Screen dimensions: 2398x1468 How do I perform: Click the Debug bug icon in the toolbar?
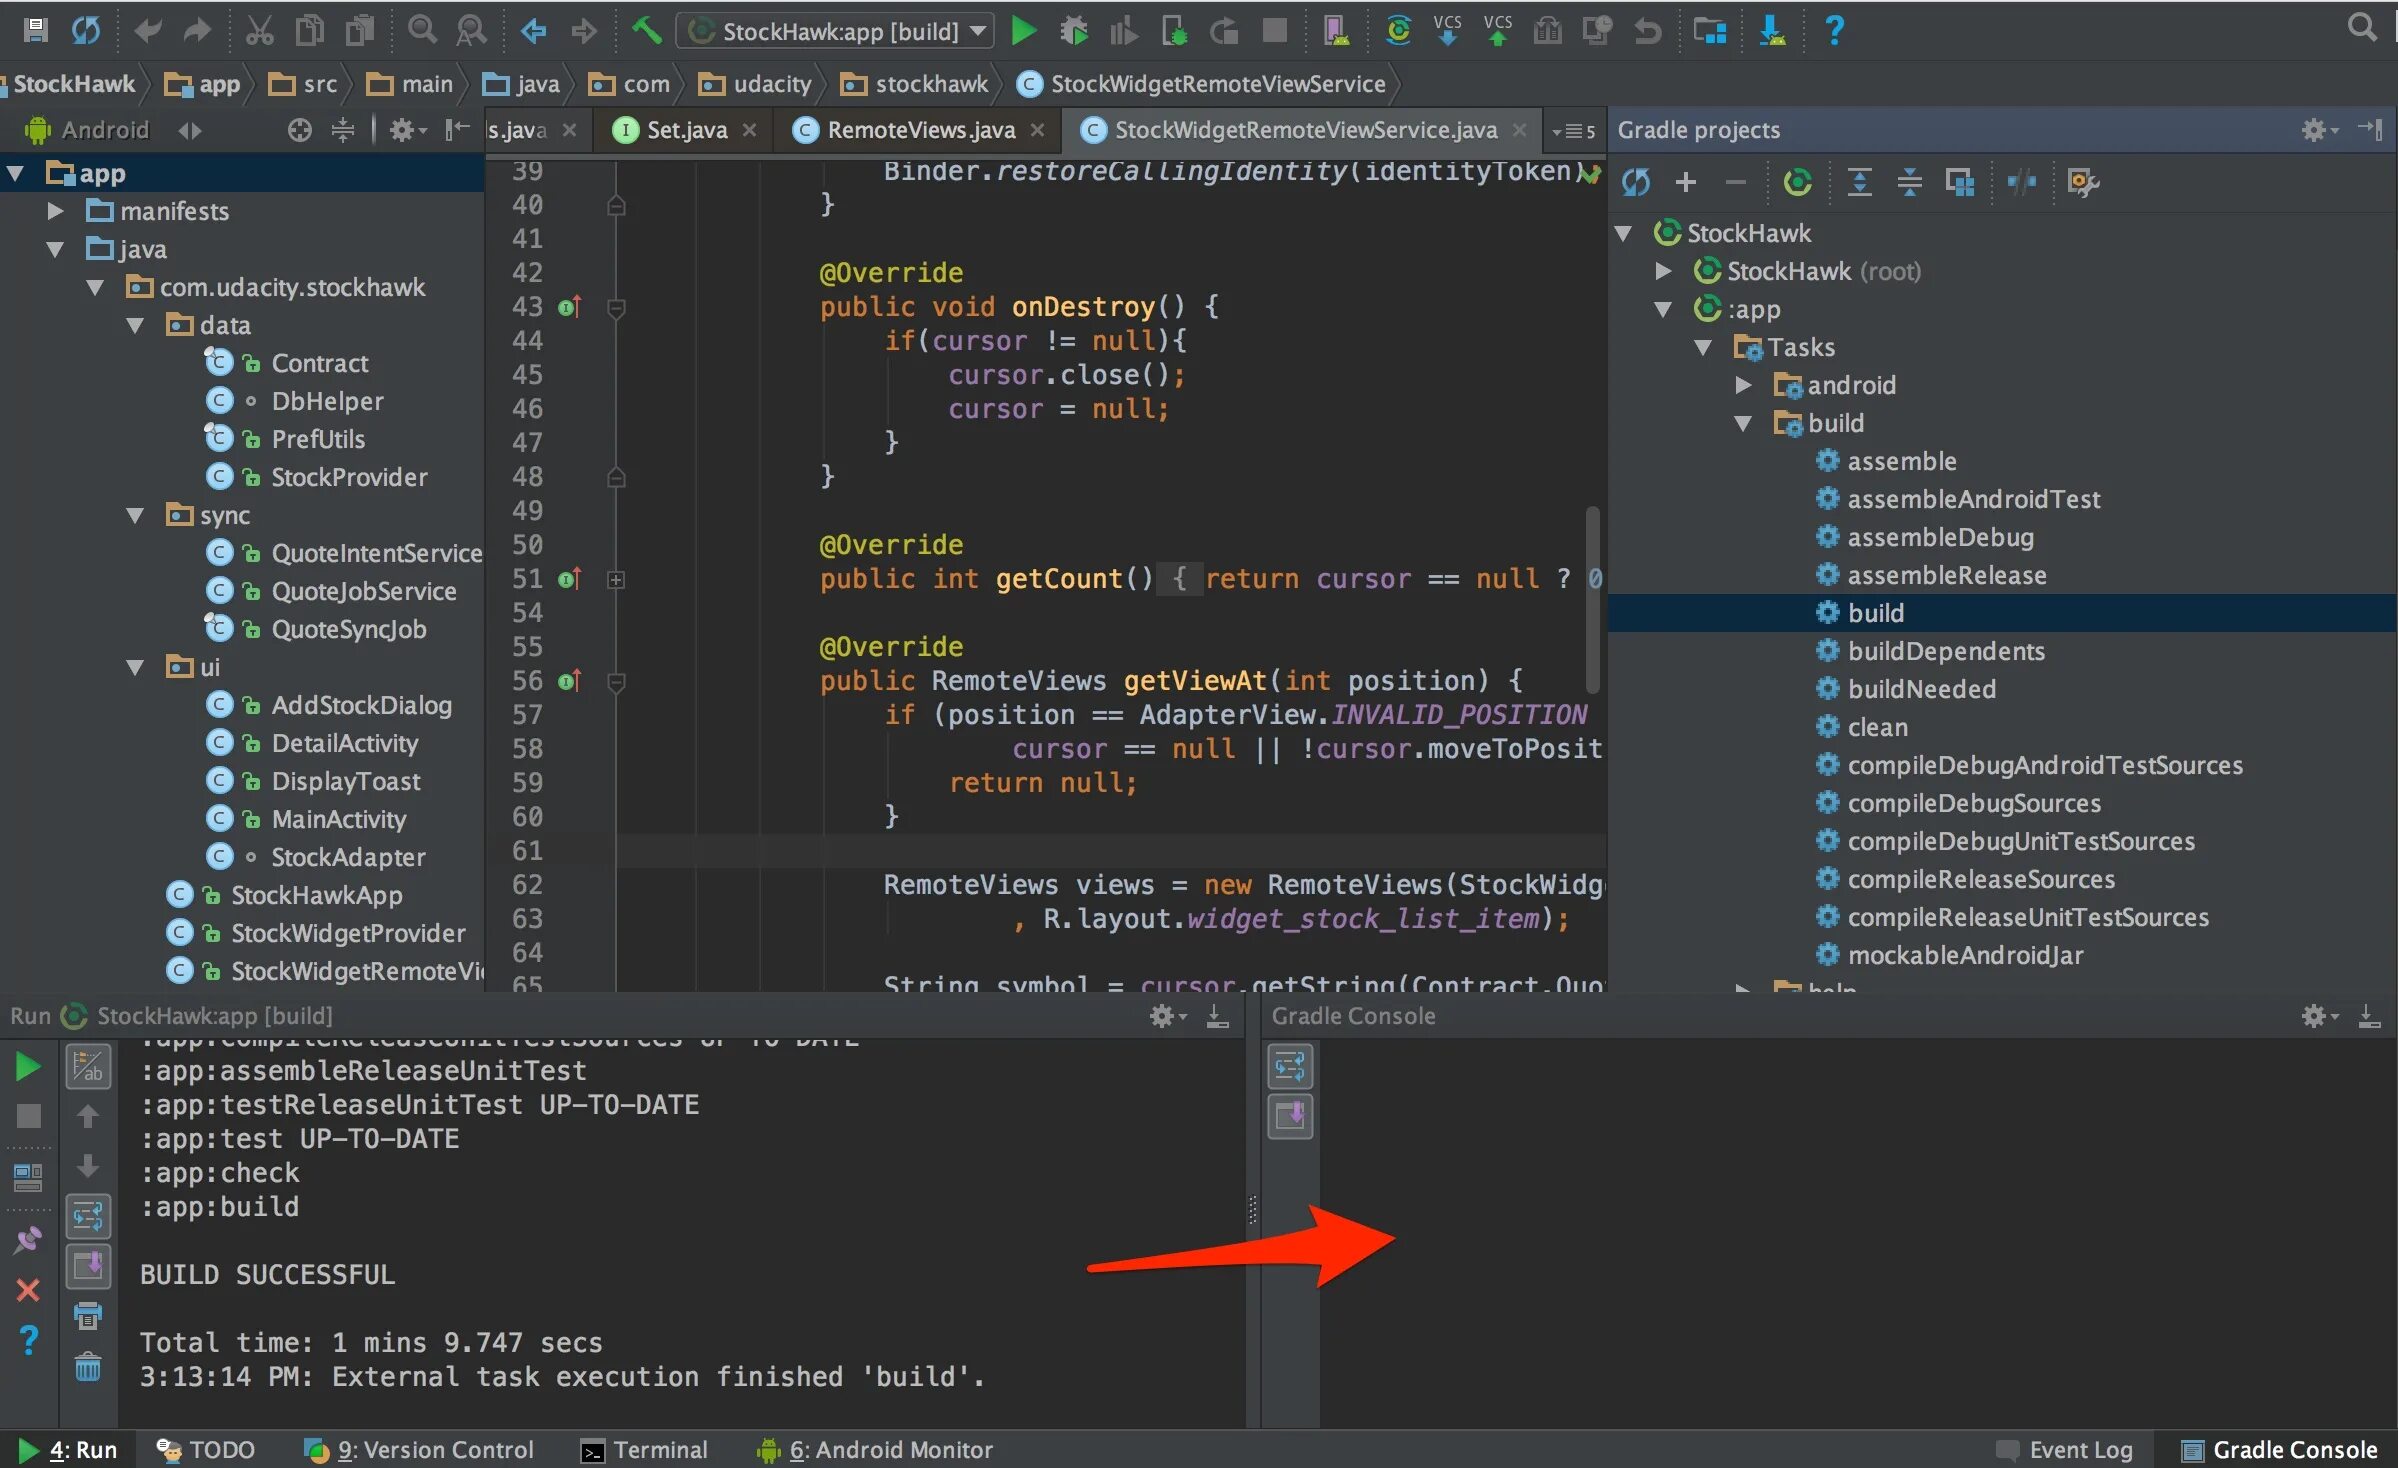tap(1073, 31)
